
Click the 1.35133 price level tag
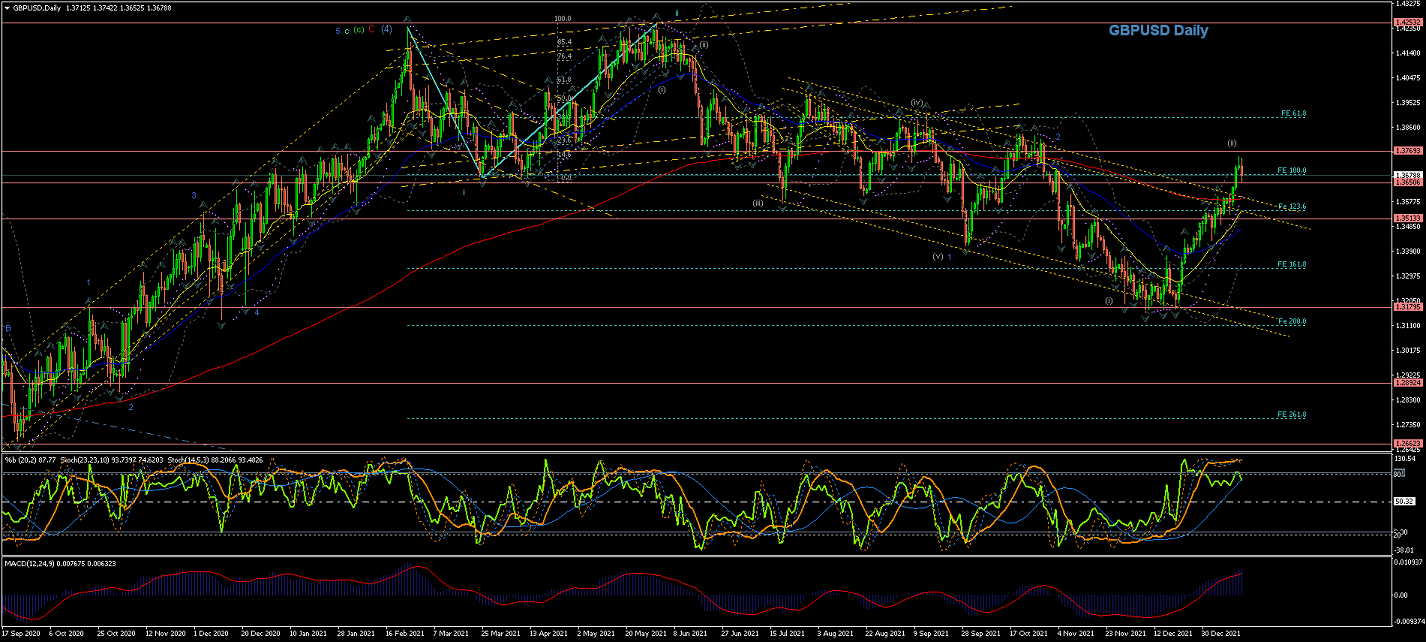(x=1407, y=218)
